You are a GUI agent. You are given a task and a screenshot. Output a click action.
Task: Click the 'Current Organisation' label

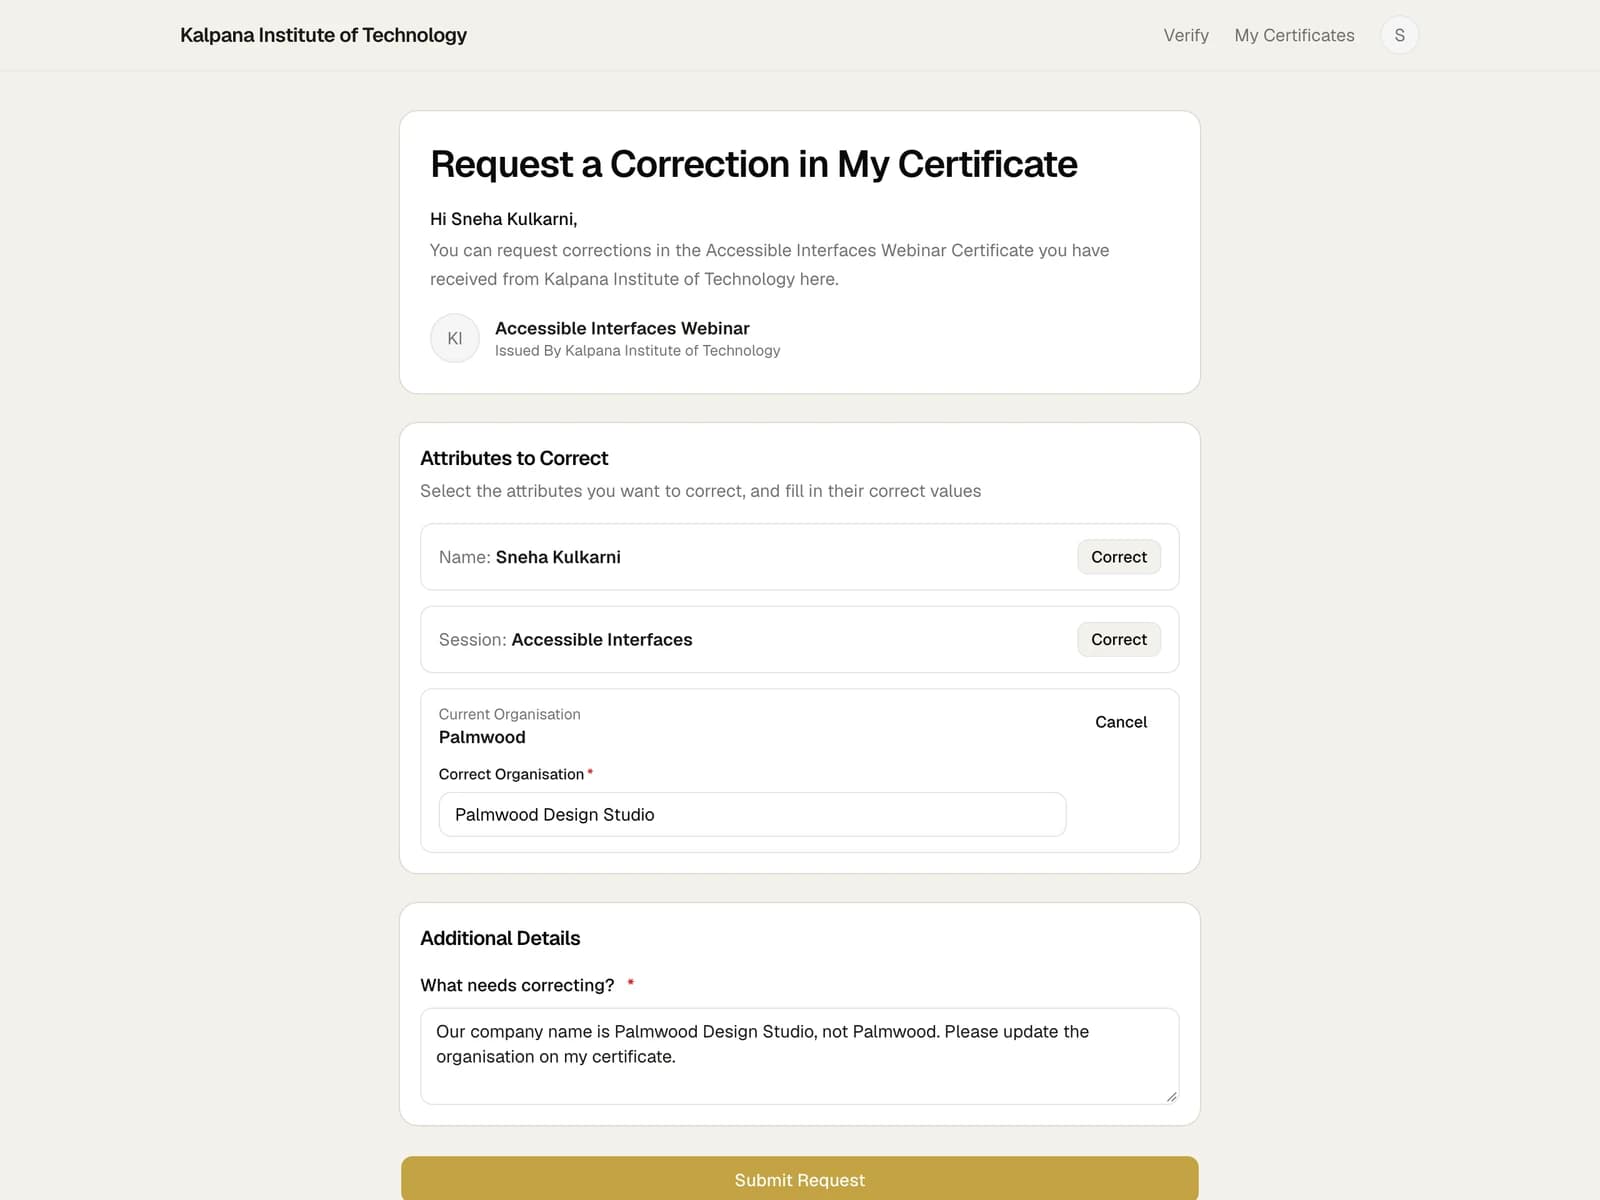click(x=509, y=714)
